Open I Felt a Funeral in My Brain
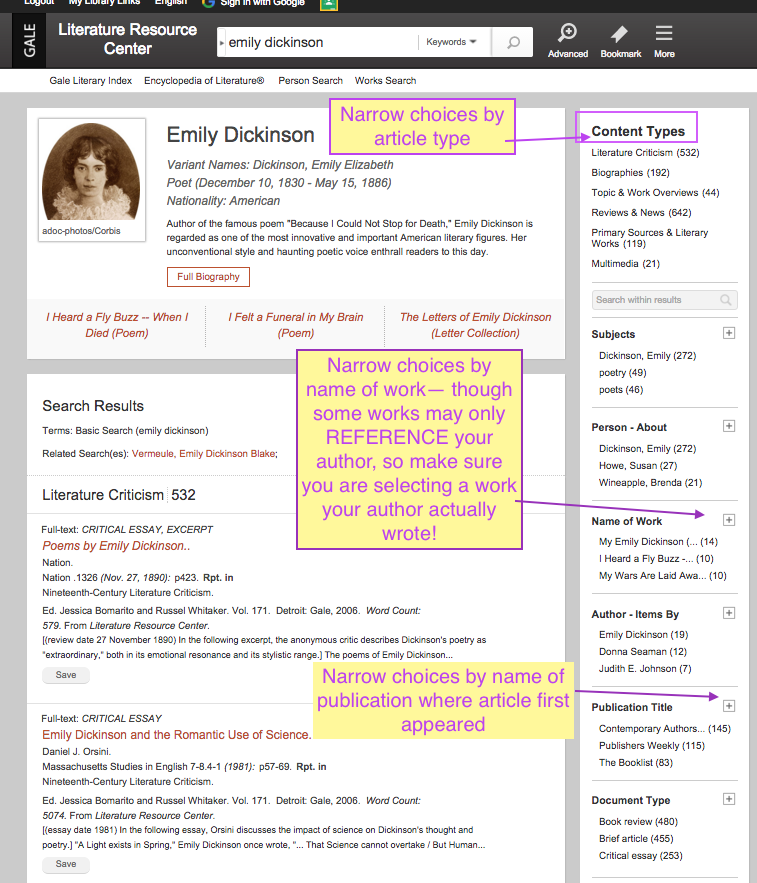 tap(296, 325)
